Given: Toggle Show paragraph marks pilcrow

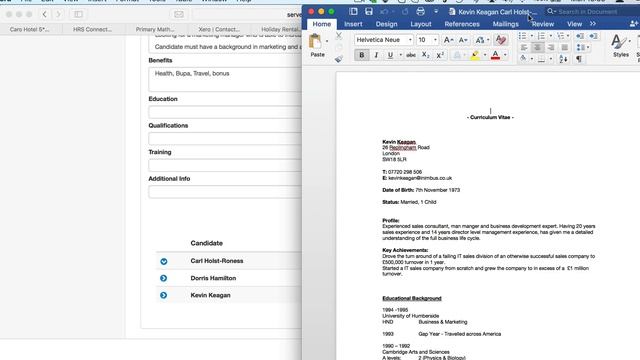Looking at the screenshot, I should [579, 59].
